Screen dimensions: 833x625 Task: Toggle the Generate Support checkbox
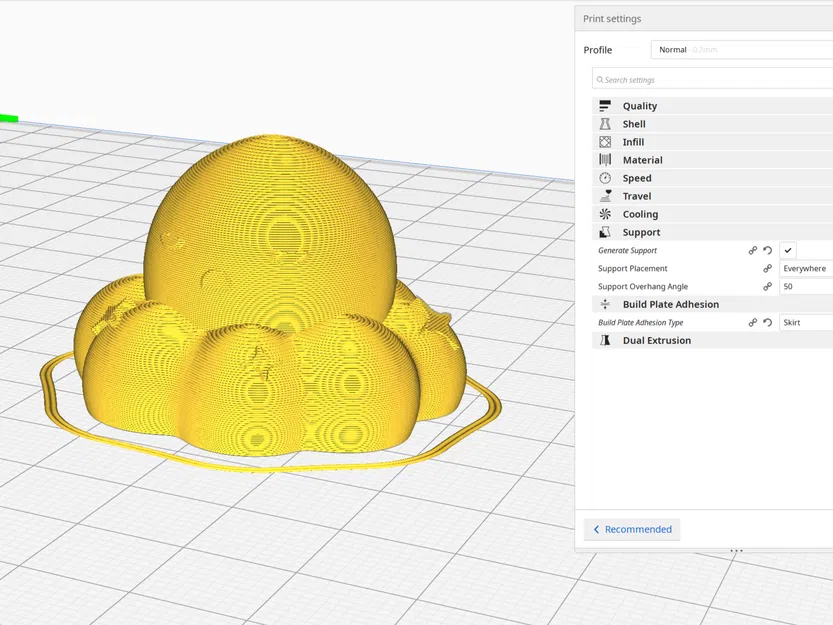click(788, 250)
